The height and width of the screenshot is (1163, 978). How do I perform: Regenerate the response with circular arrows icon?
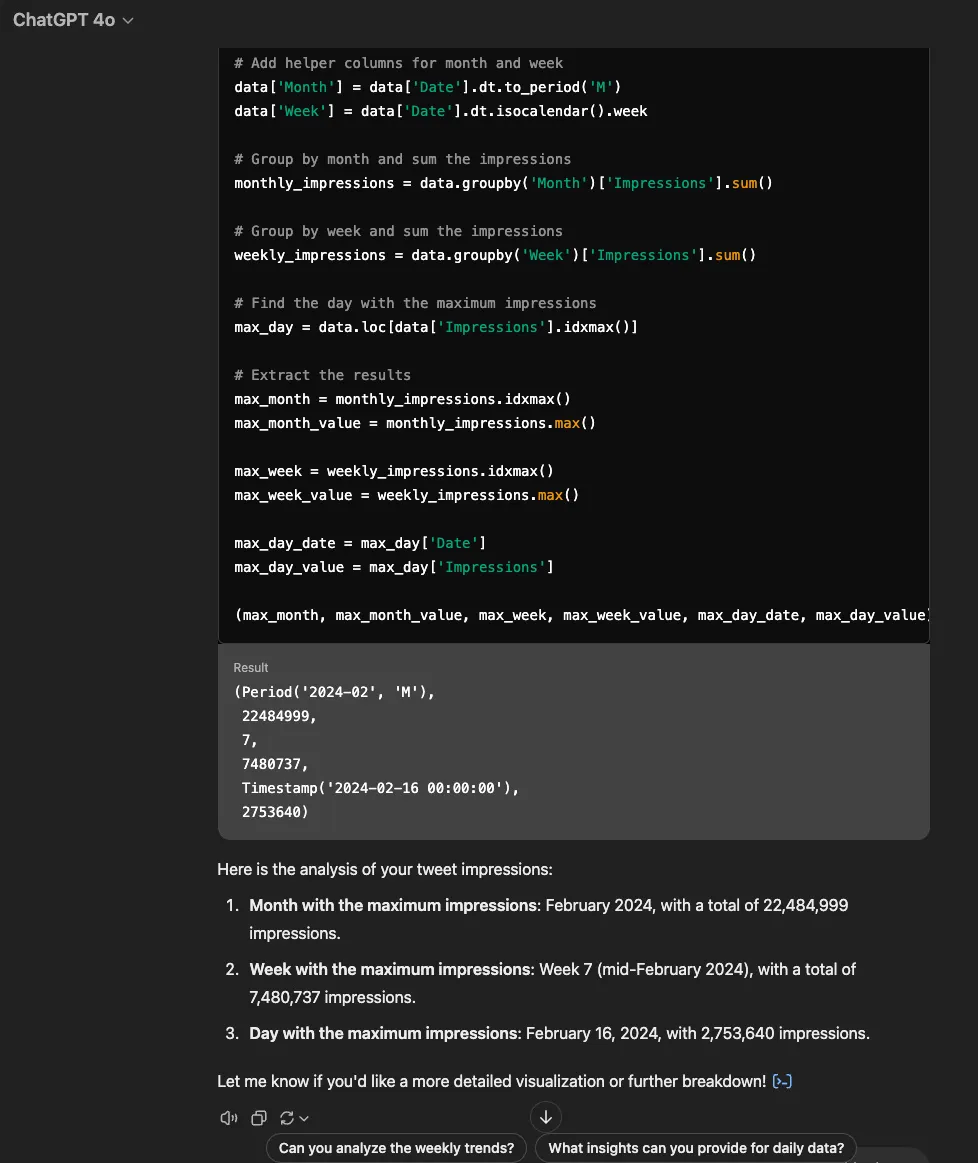[287, 1118]
